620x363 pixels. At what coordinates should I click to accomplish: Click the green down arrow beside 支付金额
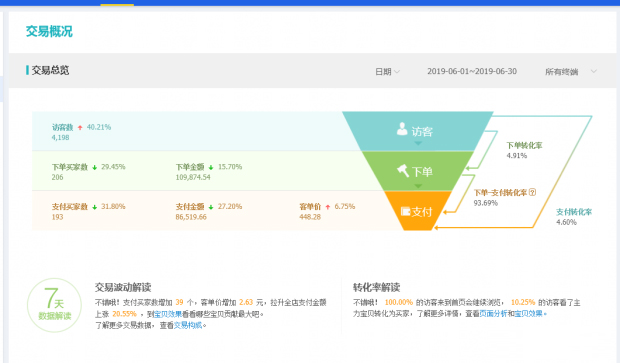pyautogui.click(x=211, y=207)
